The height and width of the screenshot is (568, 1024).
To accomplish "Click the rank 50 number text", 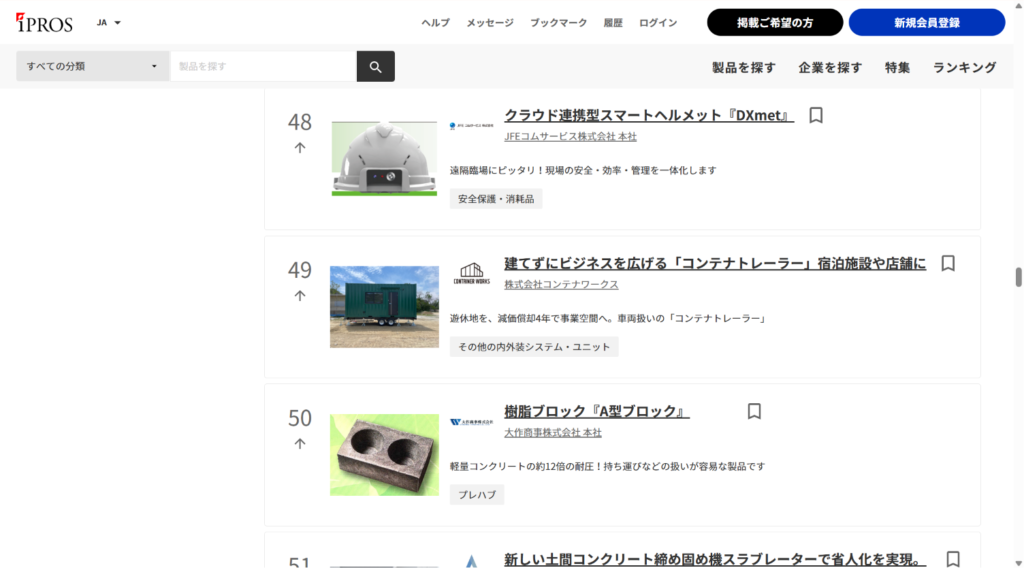I will 300,418.
